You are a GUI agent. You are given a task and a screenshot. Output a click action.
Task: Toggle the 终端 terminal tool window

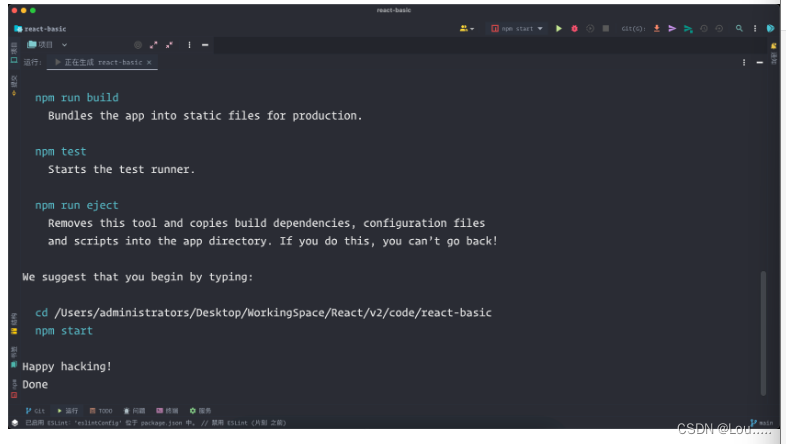pyautogui.click(x=167, y=410)
